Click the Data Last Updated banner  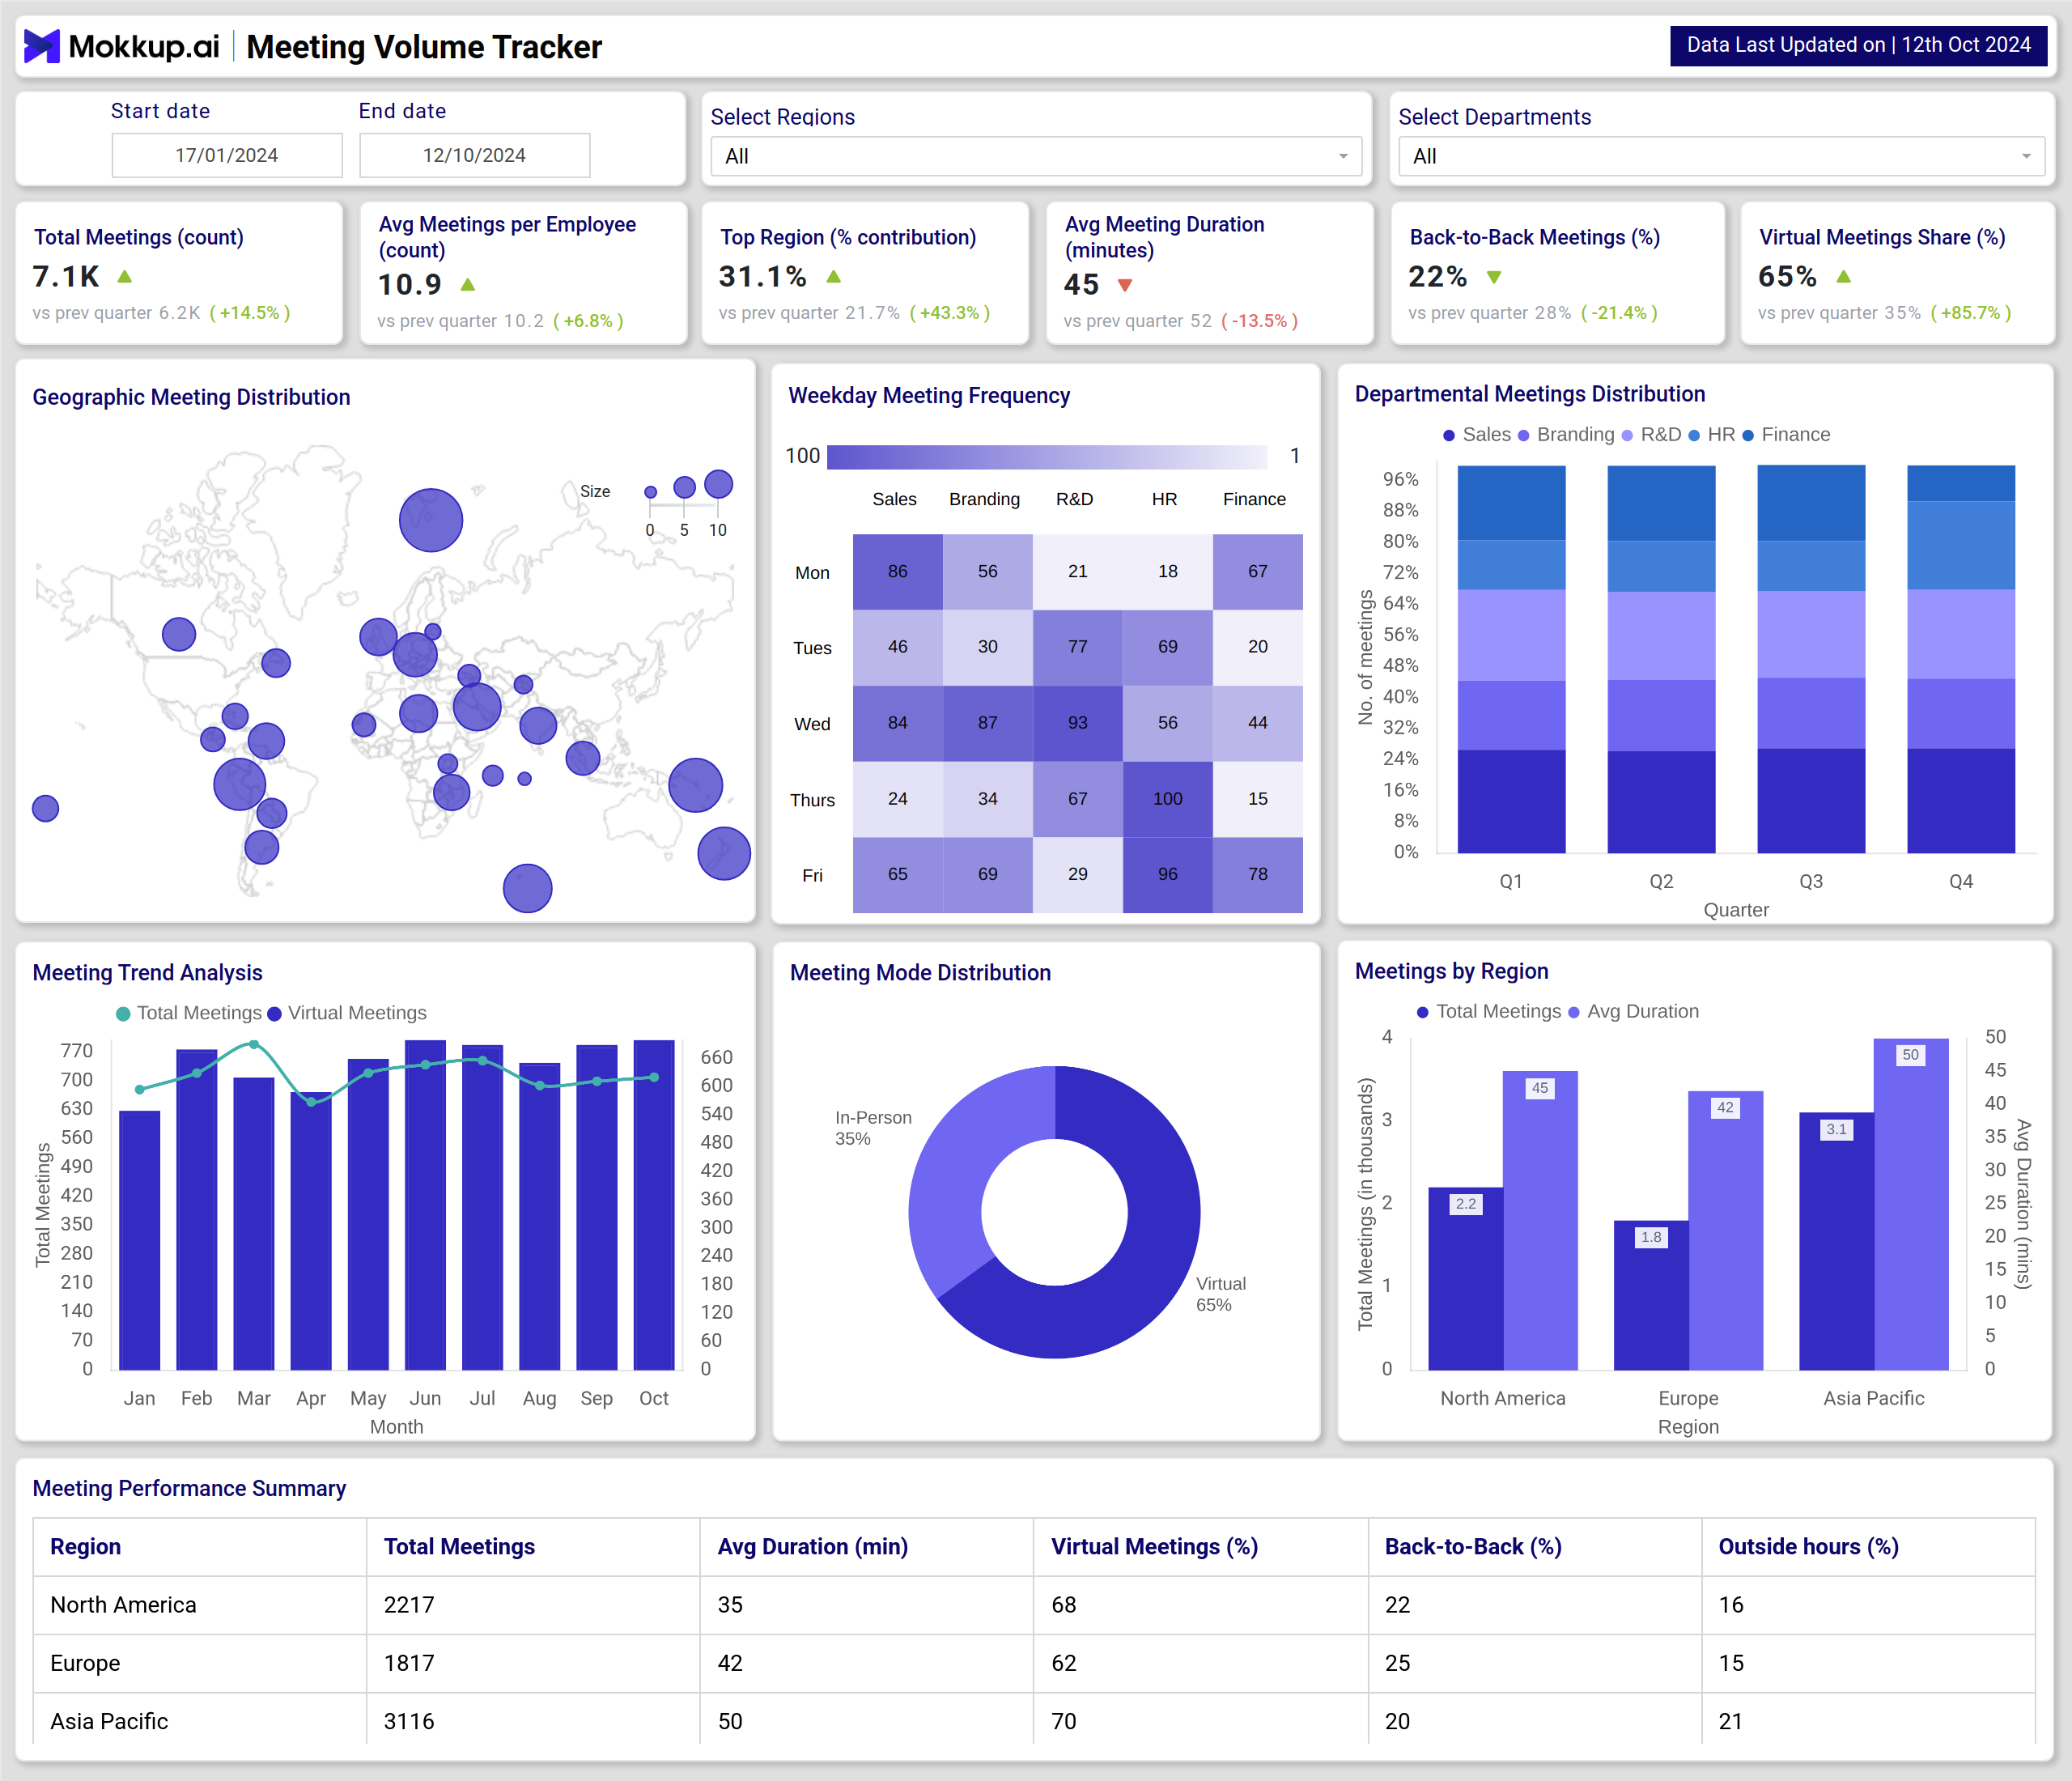[1858, 45]
